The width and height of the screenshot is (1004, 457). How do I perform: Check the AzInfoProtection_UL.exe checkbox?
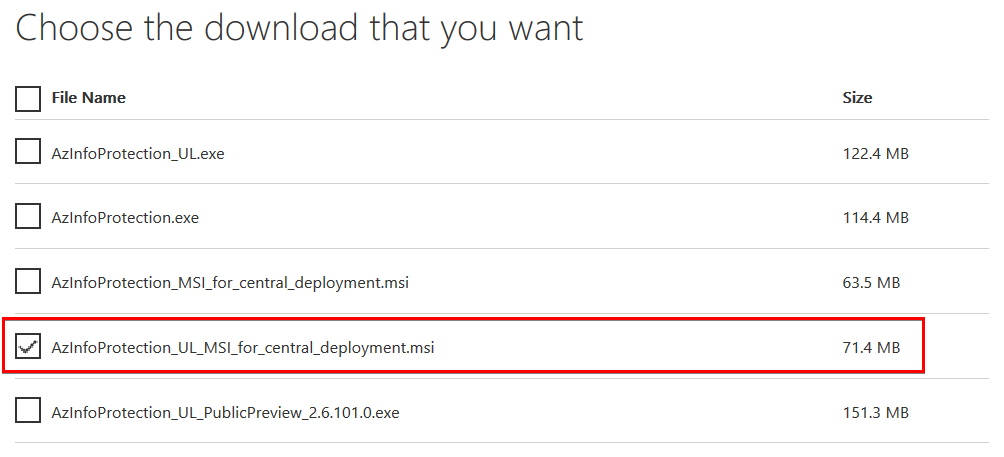tap(28, 152)
